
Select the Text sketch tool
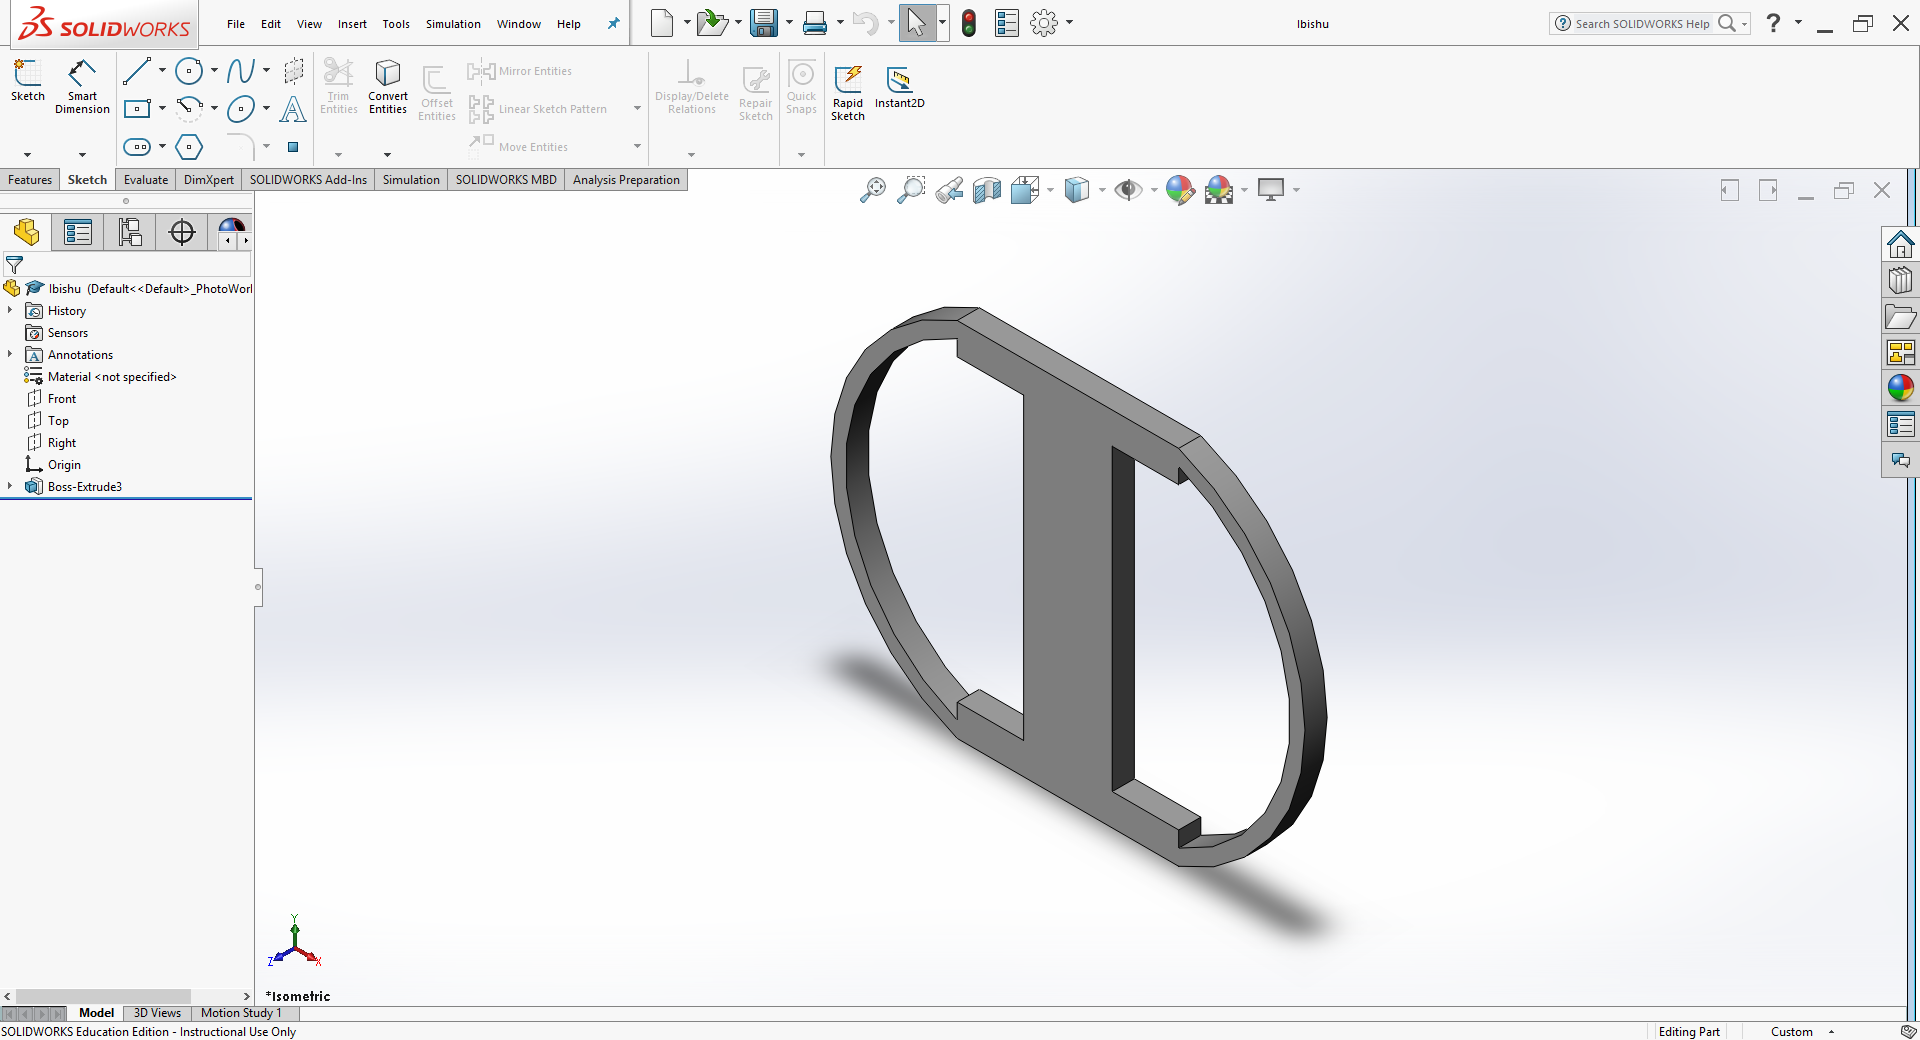293,109
